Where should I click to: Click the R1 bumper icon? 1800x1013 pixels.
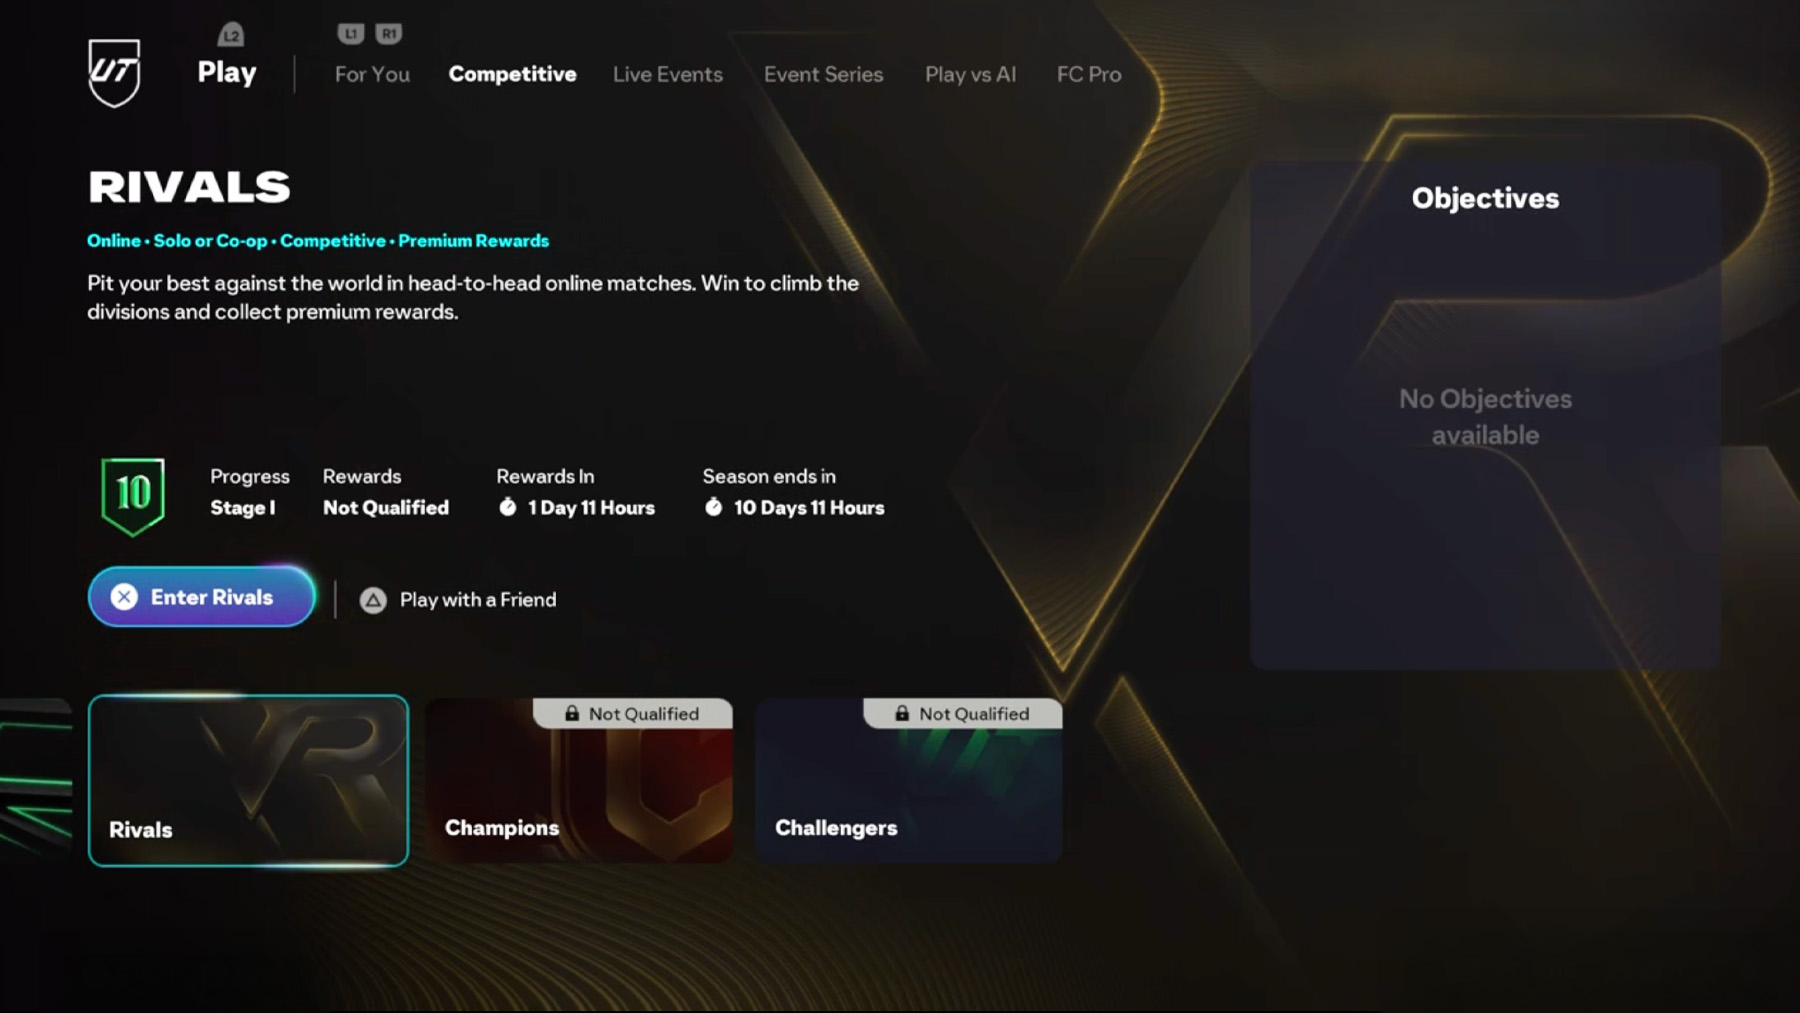(x=389, y=34)
